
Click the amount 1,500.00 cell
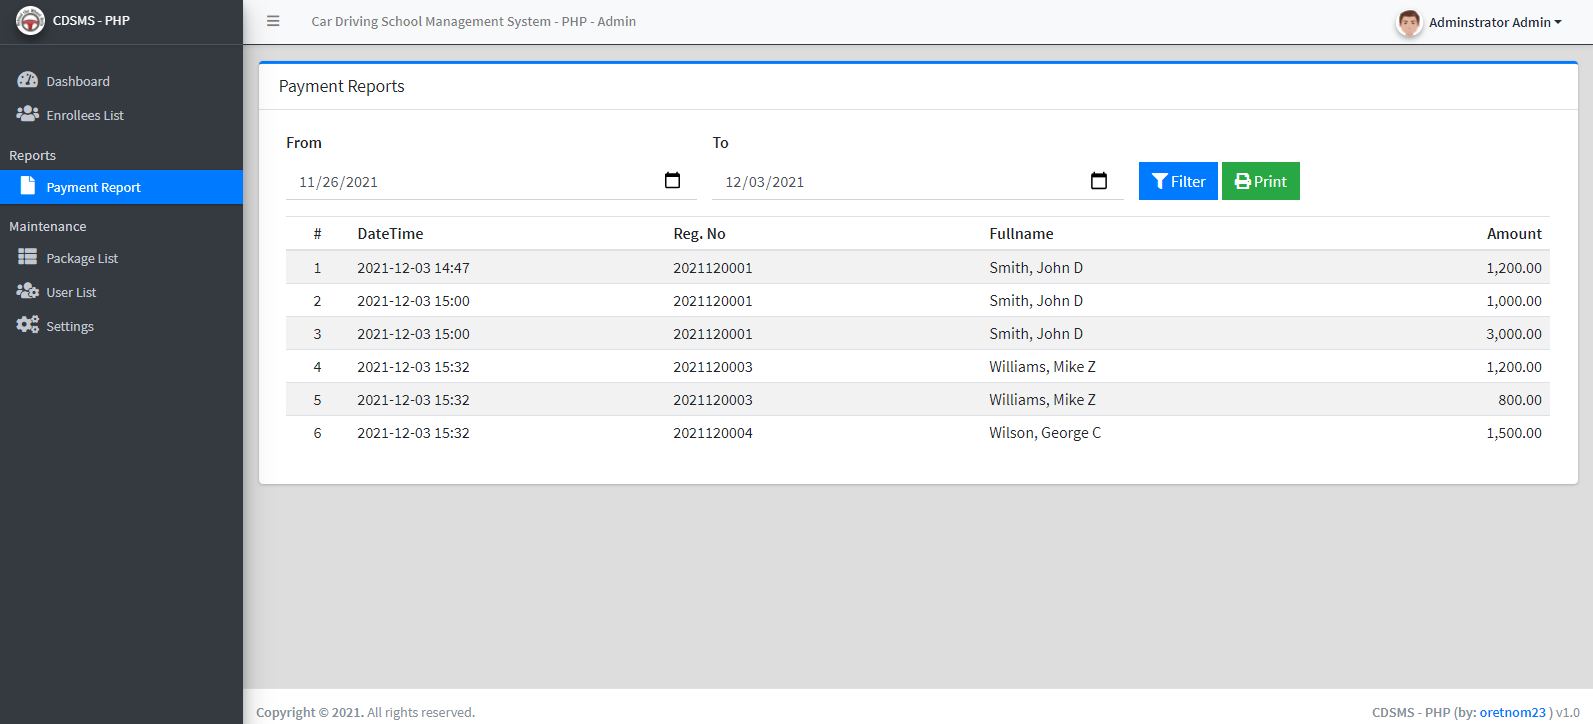point(1513,432)
